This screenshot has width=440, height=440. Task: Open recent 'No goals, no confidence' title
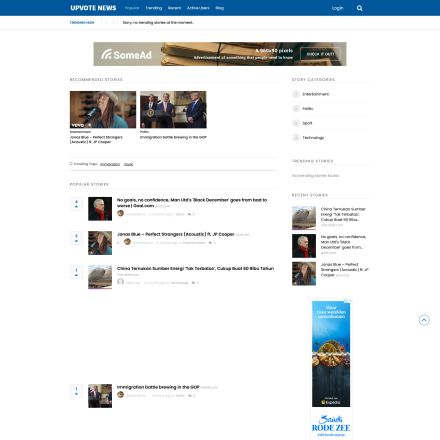[x=343, y=242]
